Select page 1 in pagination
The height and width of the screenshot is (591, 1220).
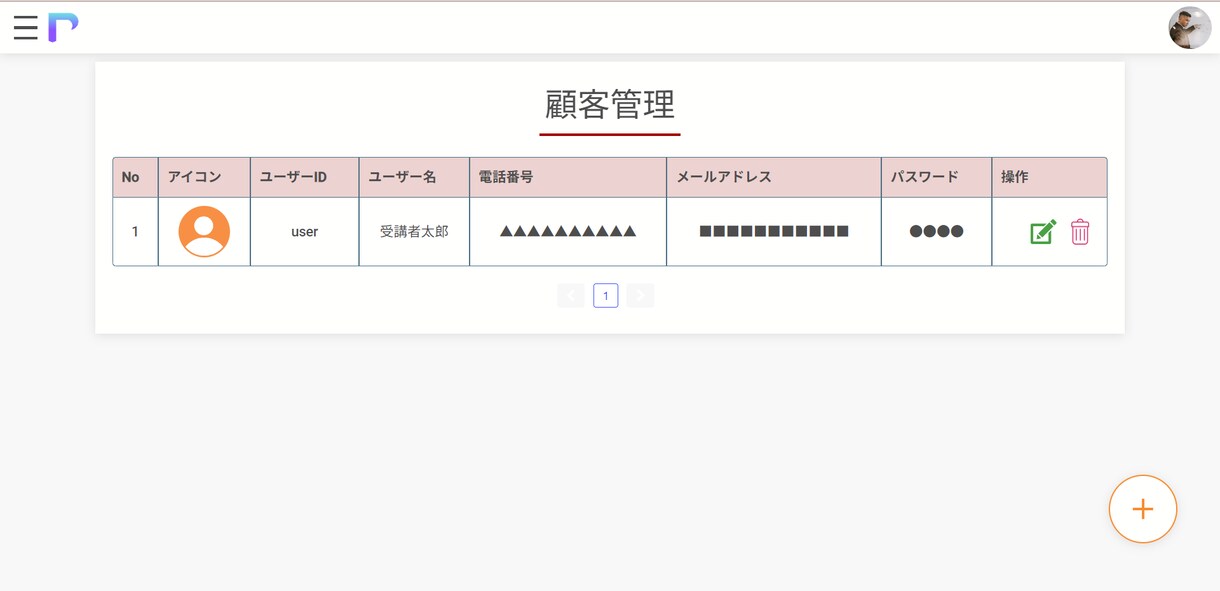(605, 295)
